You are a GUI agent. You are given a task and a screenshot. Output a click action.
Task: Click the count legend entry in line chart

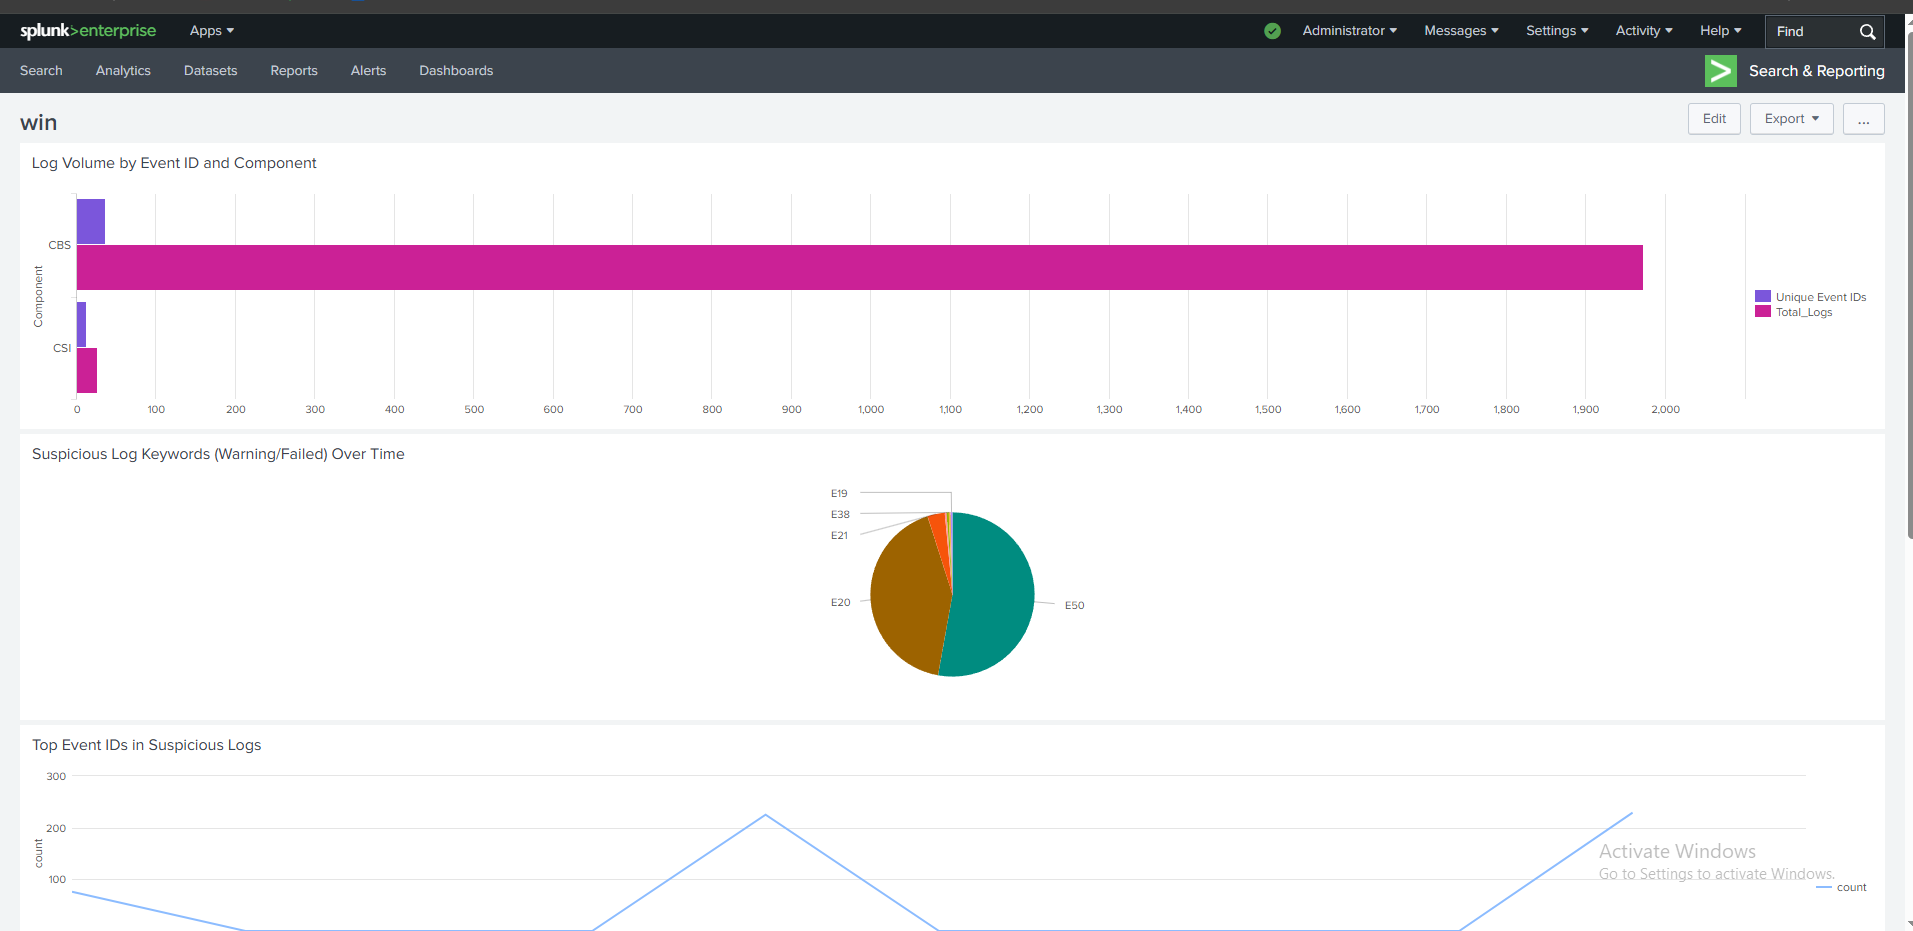[1842, 887]
